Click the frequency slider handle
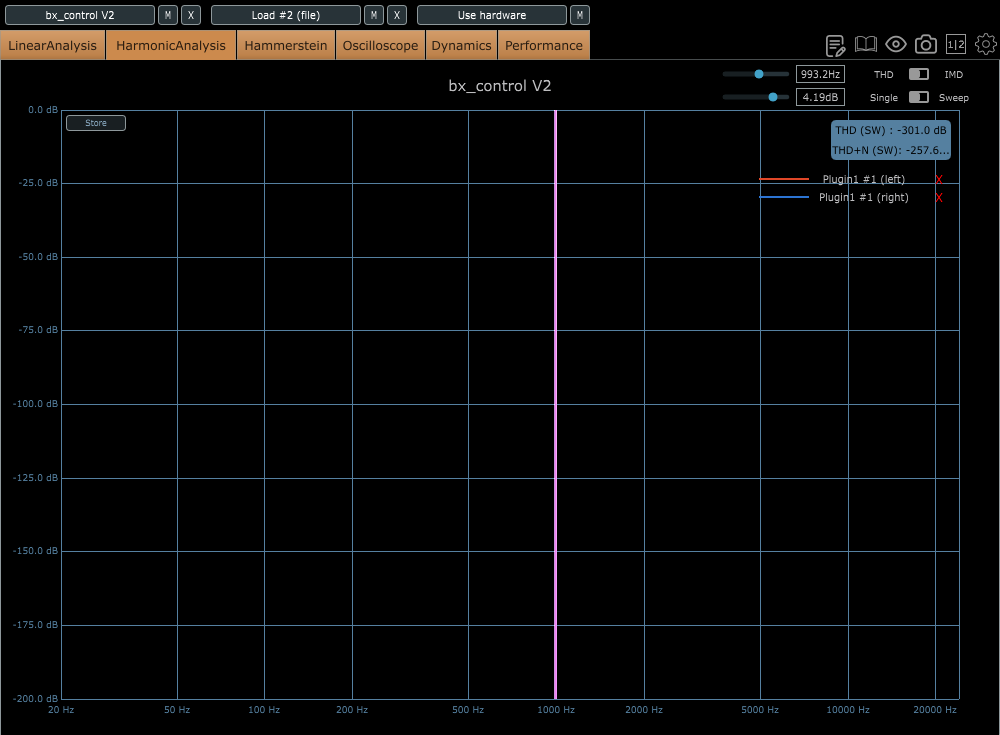The image size is (1000, 735). click(x=759, y=74)
